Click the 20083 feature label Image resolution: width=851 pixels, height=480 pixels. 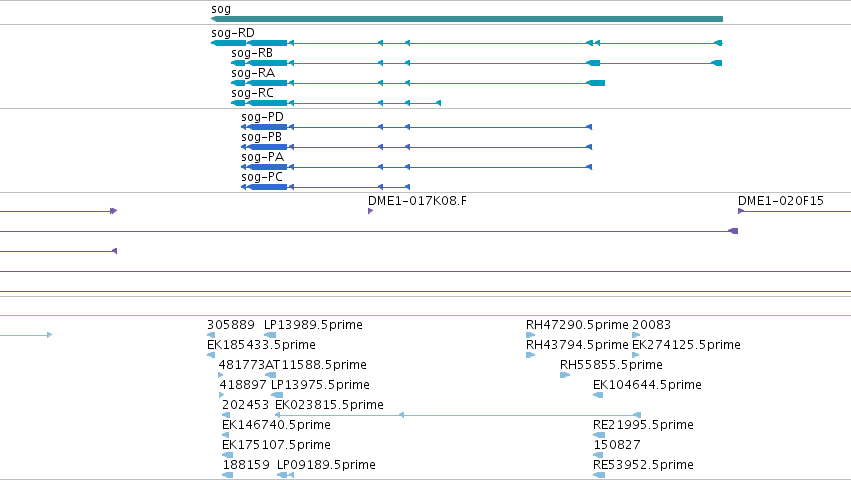point(651,325)
